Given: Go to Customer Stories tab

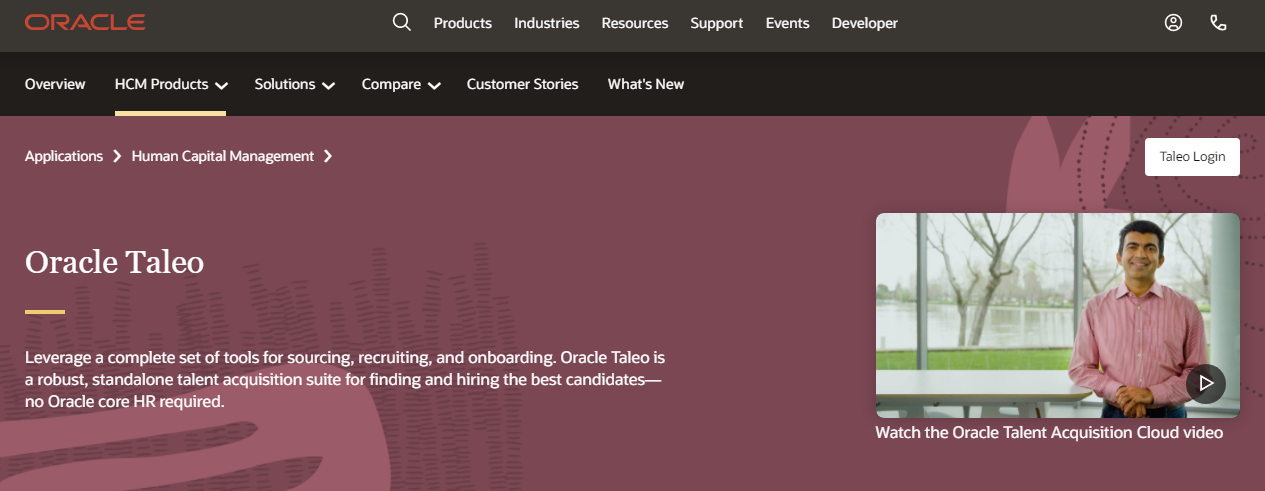Looking at the screenshot, I should pyautogui.click(x=522, y=85).
